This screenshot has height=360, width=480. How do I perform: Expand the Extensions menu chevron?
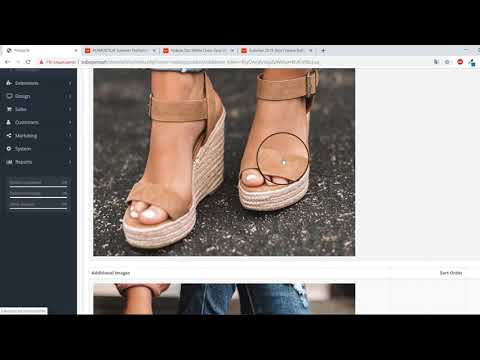[70, 83]
